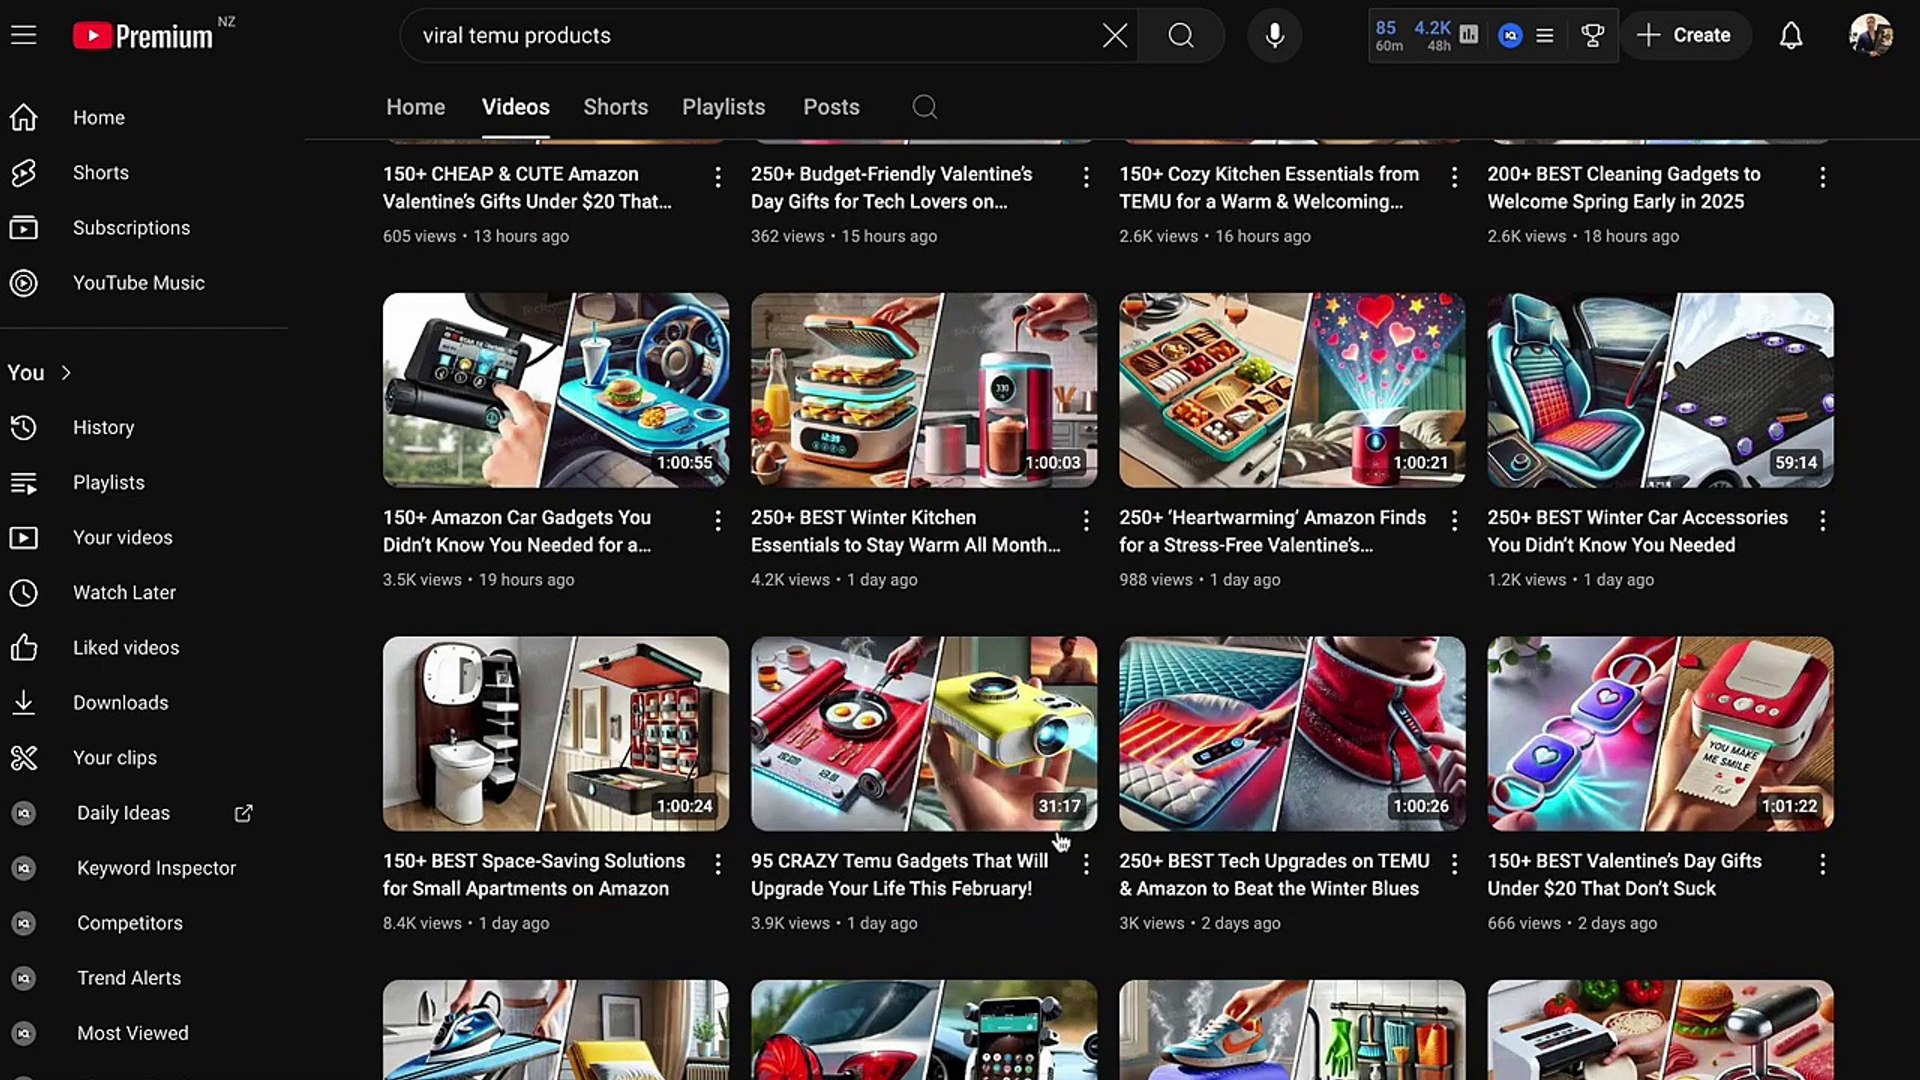Expand the You section chevron
Screen dimensions: 1920x1080
pos(66,372)
